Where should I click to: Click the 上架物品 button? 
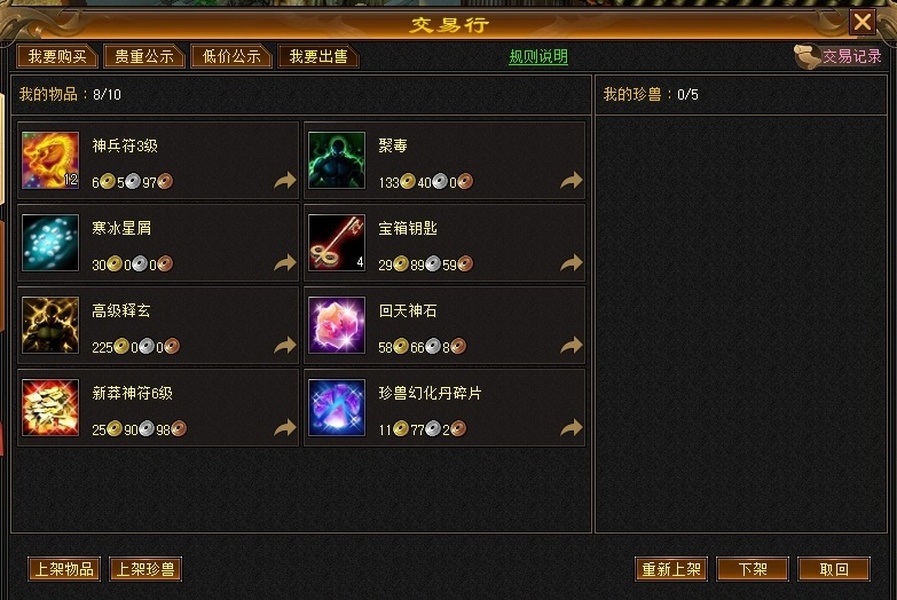pyautogui.click(x=64, y=569)
